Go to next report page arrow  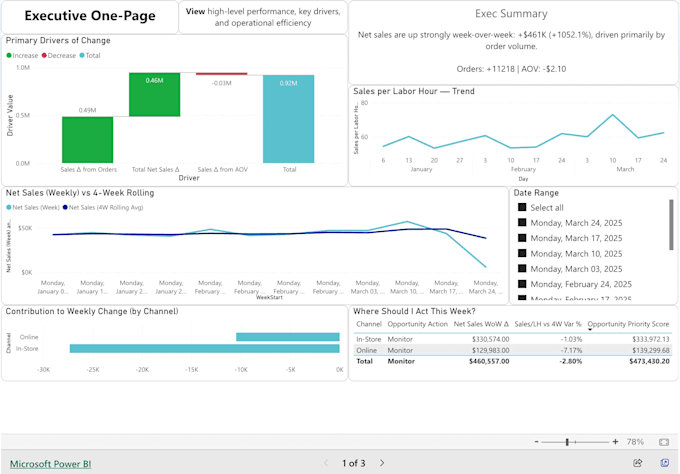[382, 463]
